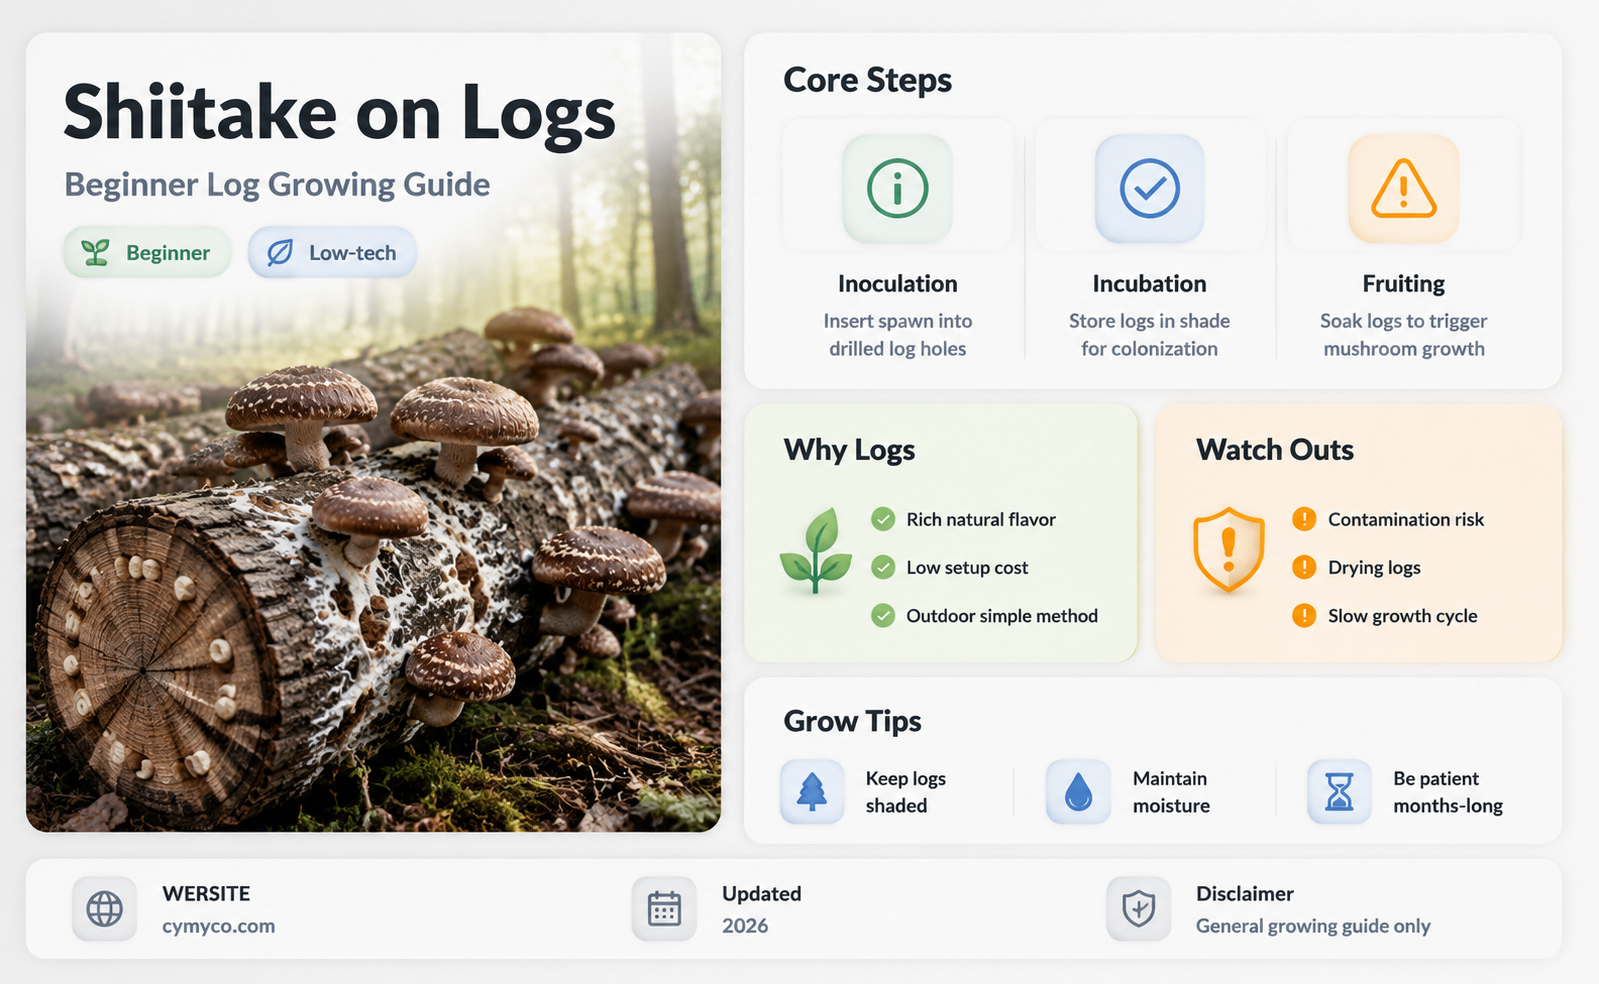
Task: Click green check beside Rich natural flavor
Action: (883, 519)
